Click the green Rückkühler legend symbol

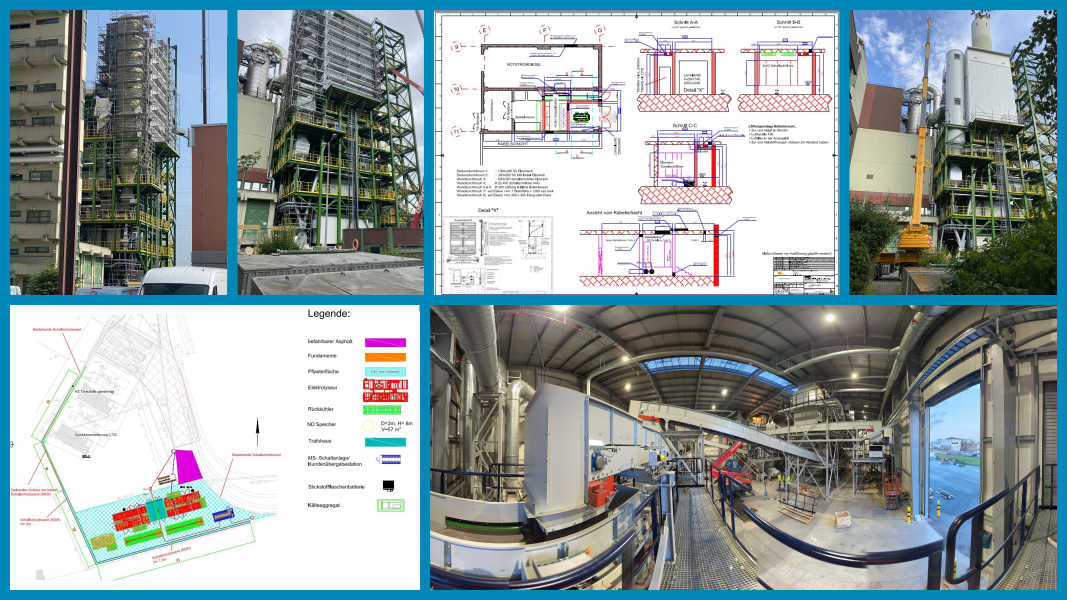click(x=380, y=408)
